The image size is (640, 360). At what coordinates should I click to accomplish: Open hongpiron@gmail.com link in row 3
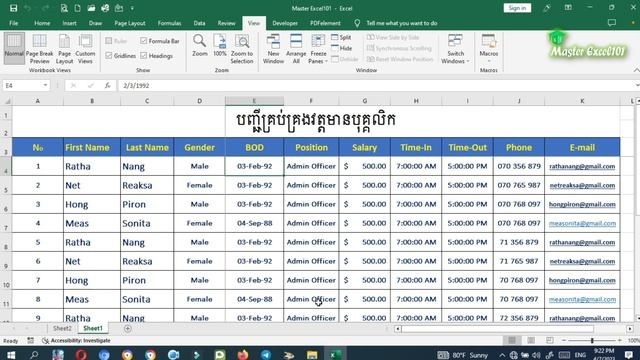[582, 204]
